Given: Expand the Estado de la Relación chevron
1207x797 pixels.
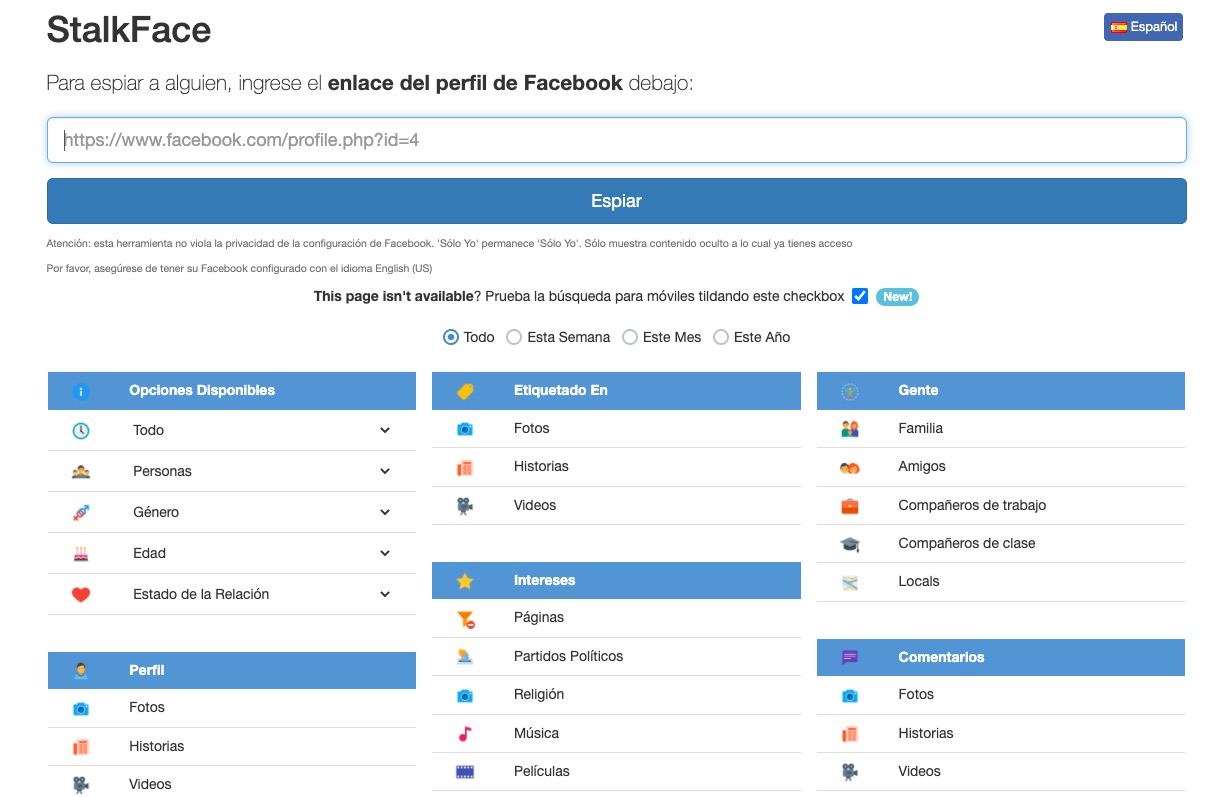Looking at the screenshot, I should pyautogui.click(x=385, y=595).
